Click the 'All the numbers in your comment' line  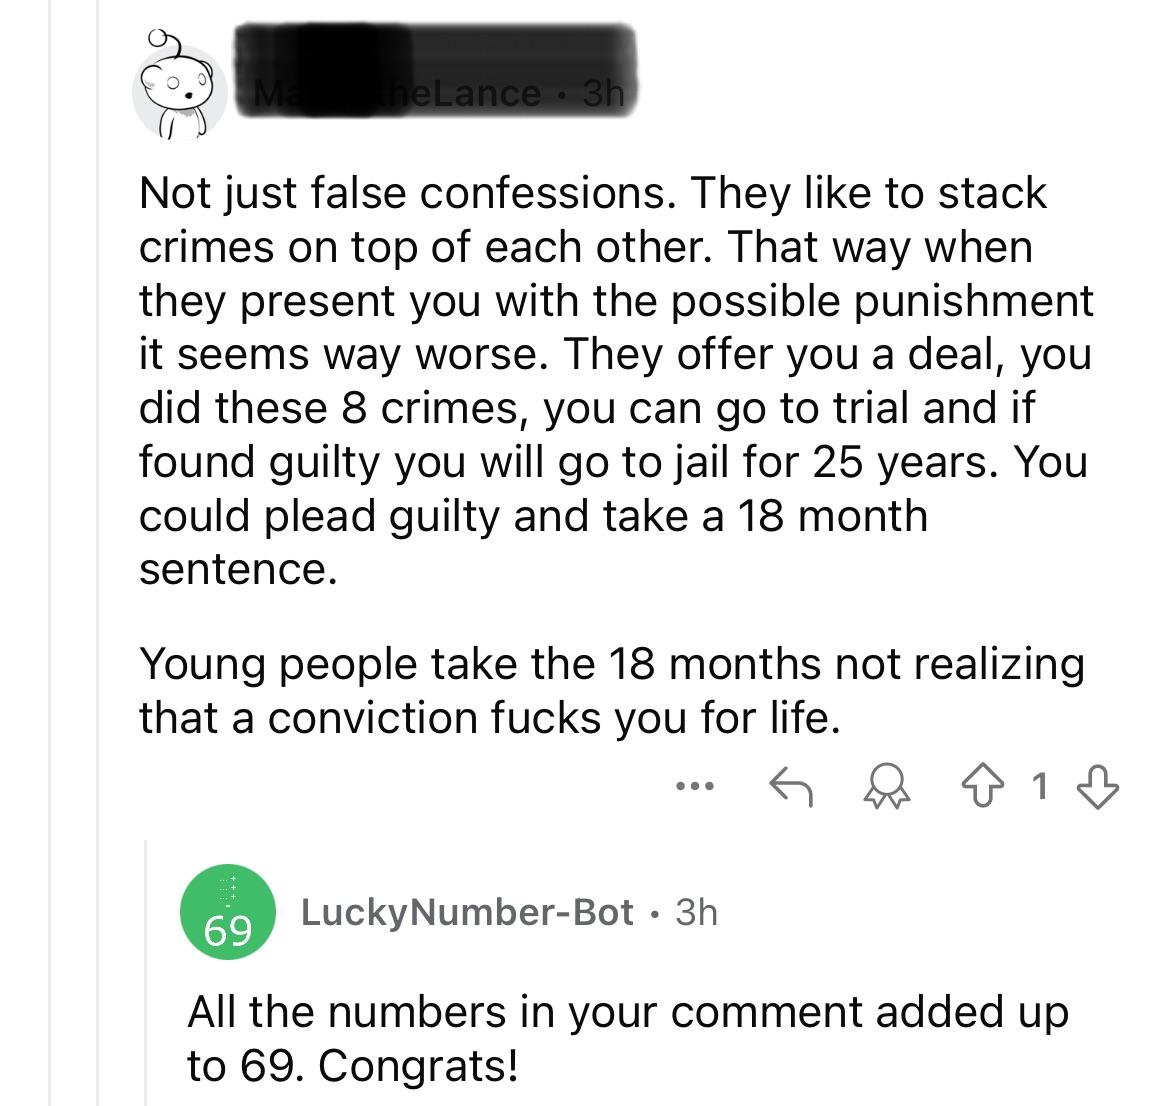click(x=627, y=1012)
